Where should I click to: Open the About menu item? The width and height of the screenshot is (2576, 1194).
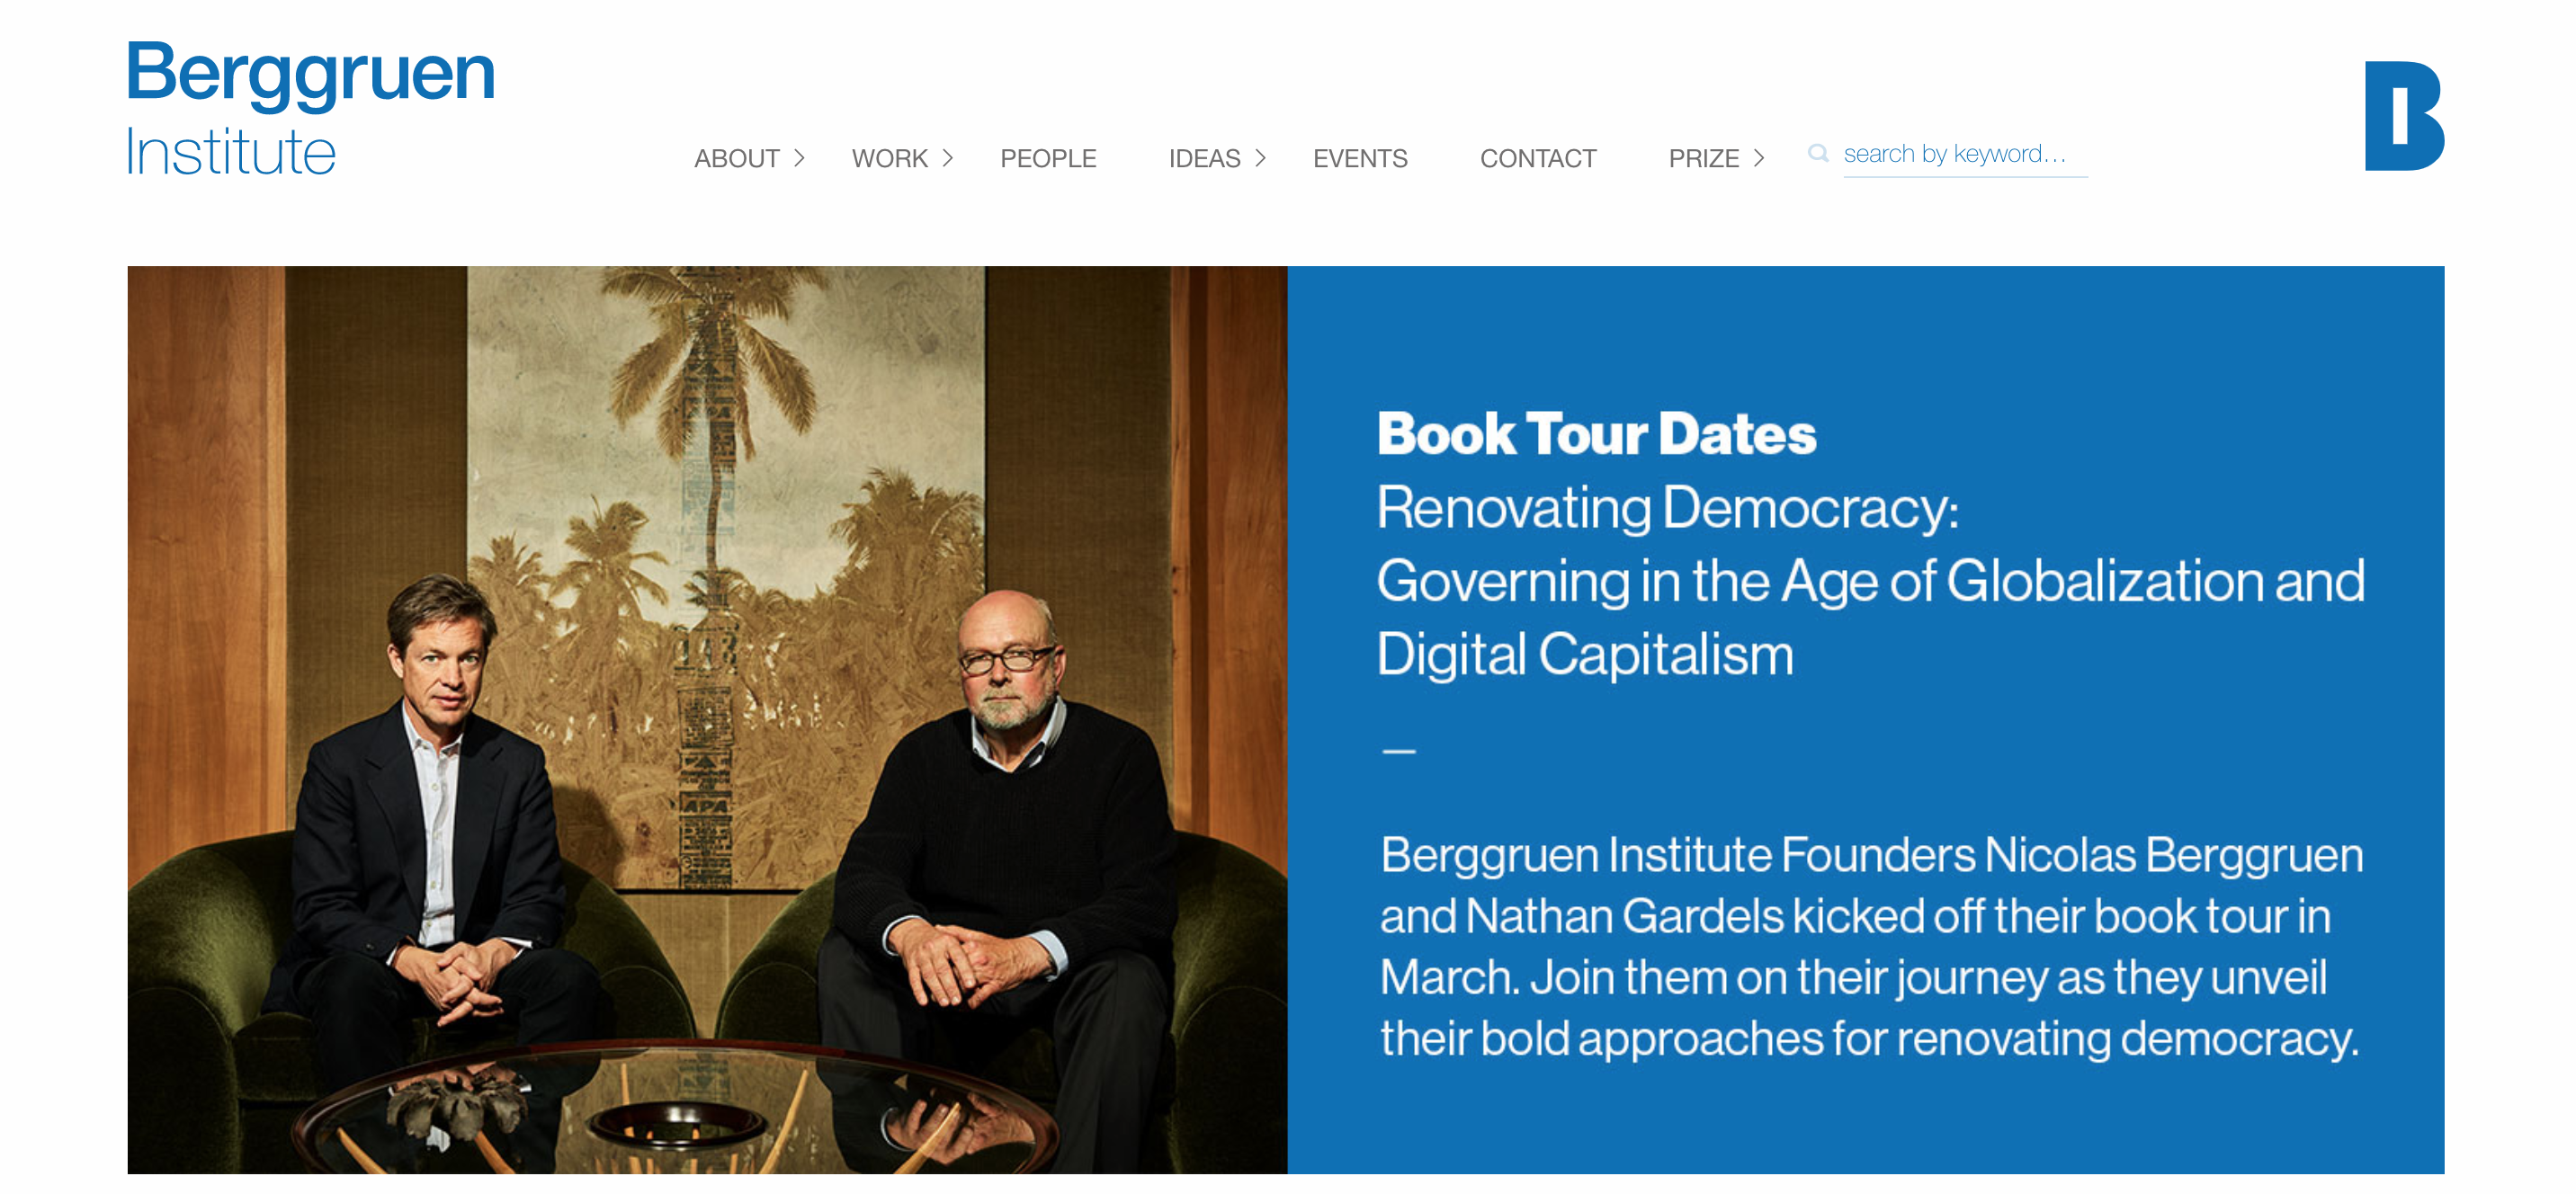click(x=736, y=158)
